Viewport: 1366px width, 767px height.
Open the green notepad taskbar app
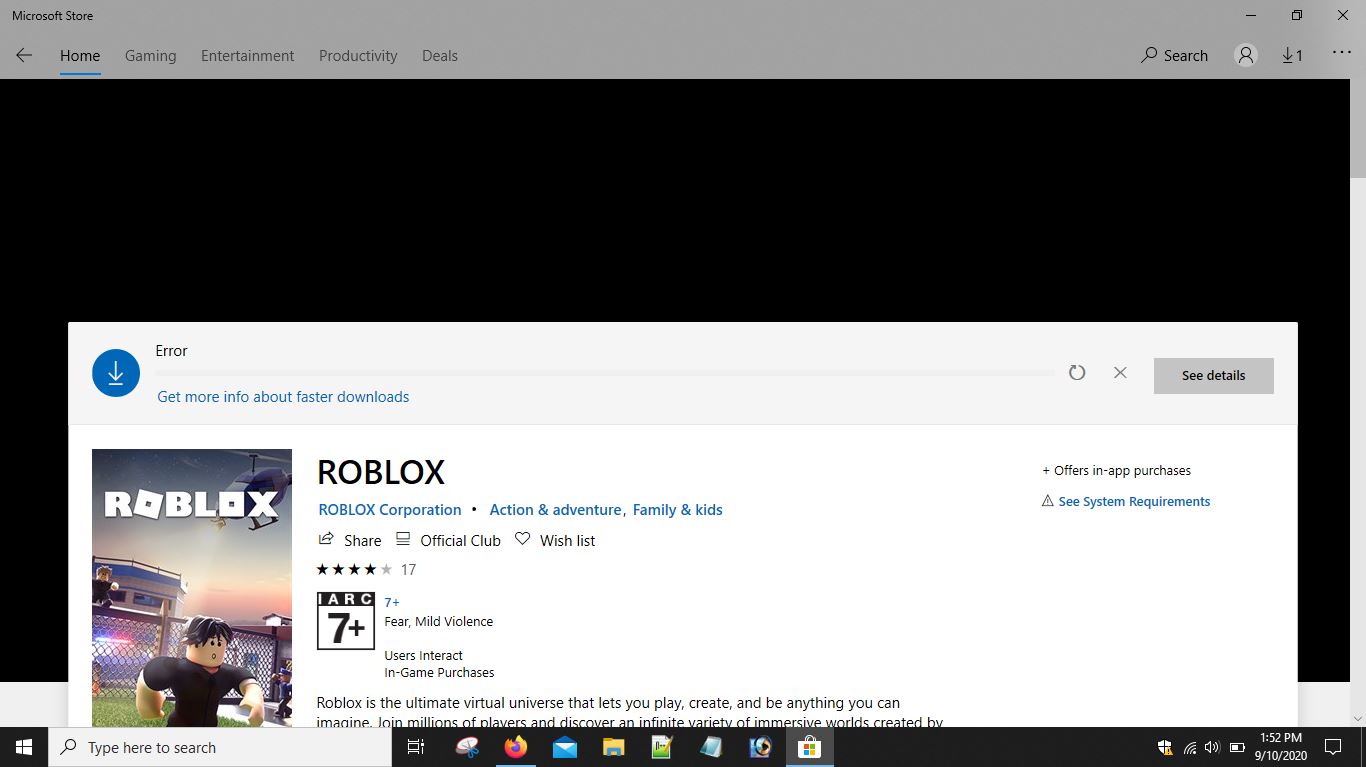pos(662,747)
